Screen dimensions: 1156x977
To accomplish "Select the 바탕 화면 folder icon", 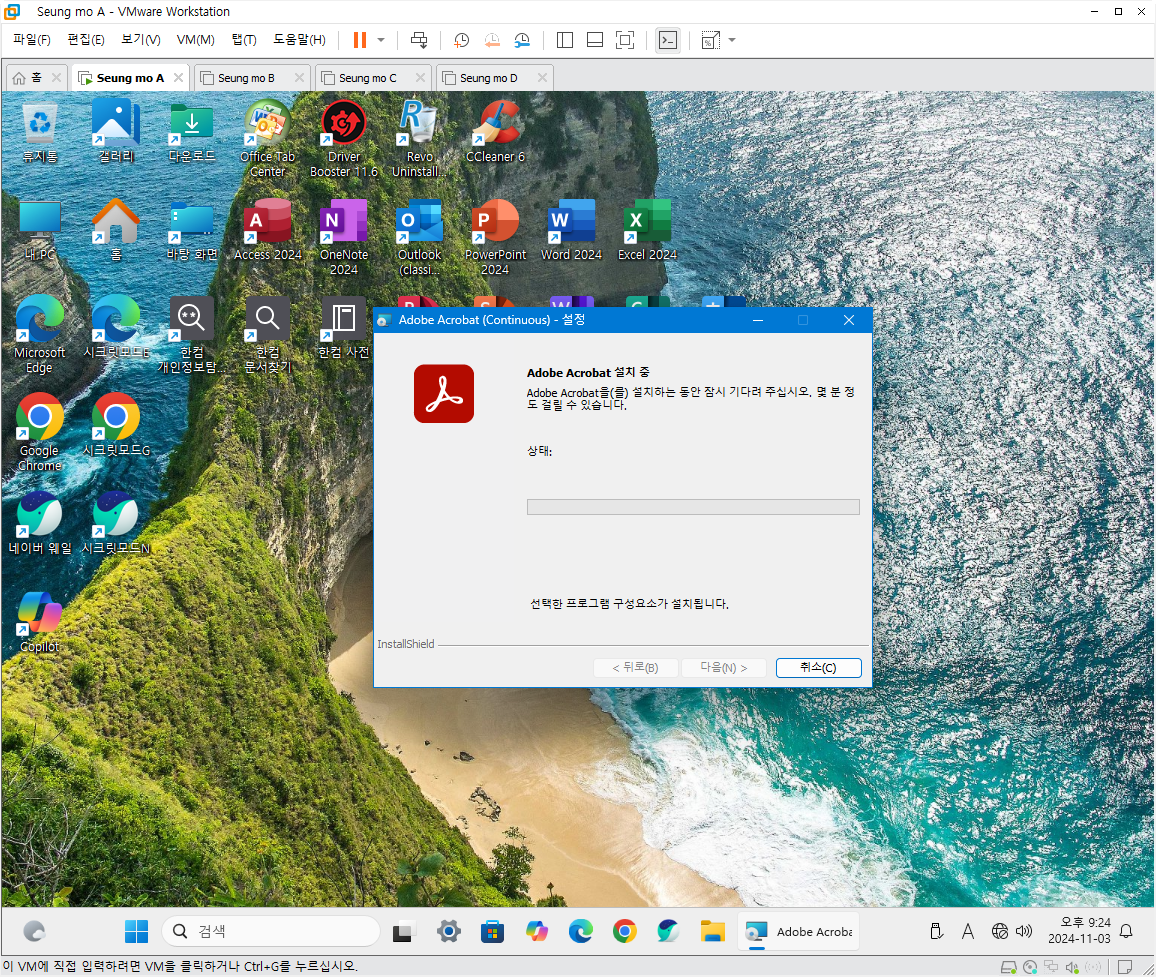I will coord(192,230).
